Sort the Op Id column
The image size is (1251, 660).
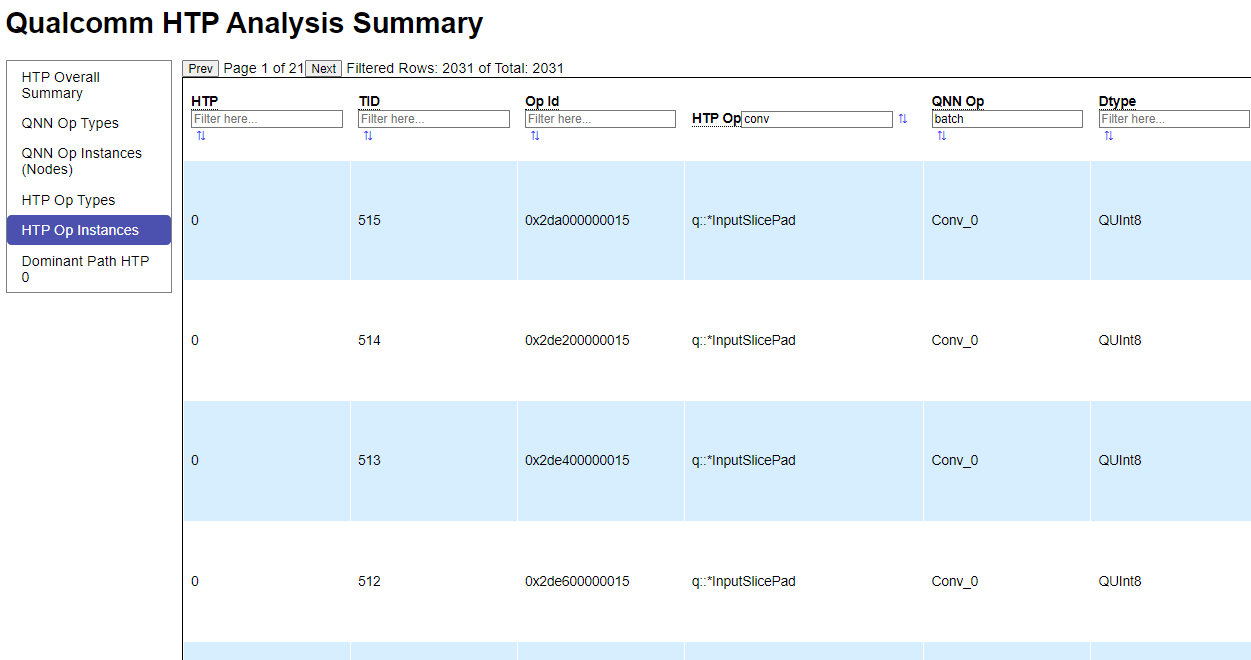coord(535,135)
